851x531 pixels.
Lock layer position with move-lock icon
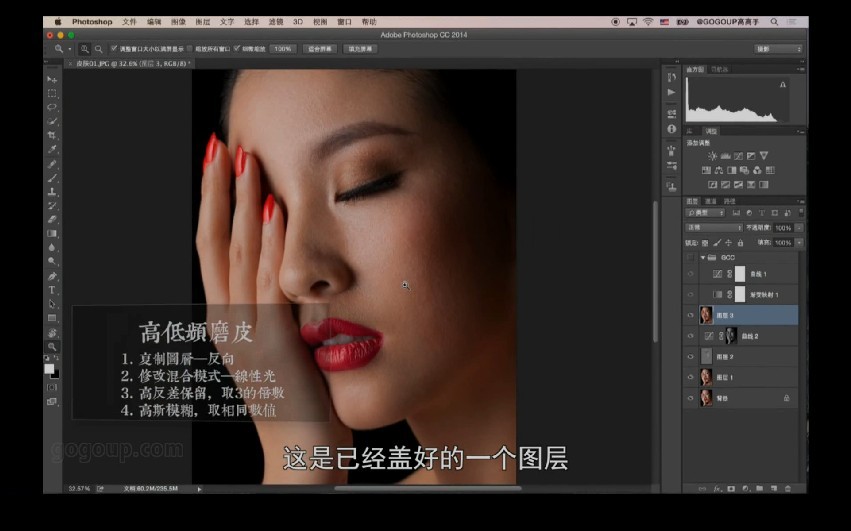[x=728, y=243]
